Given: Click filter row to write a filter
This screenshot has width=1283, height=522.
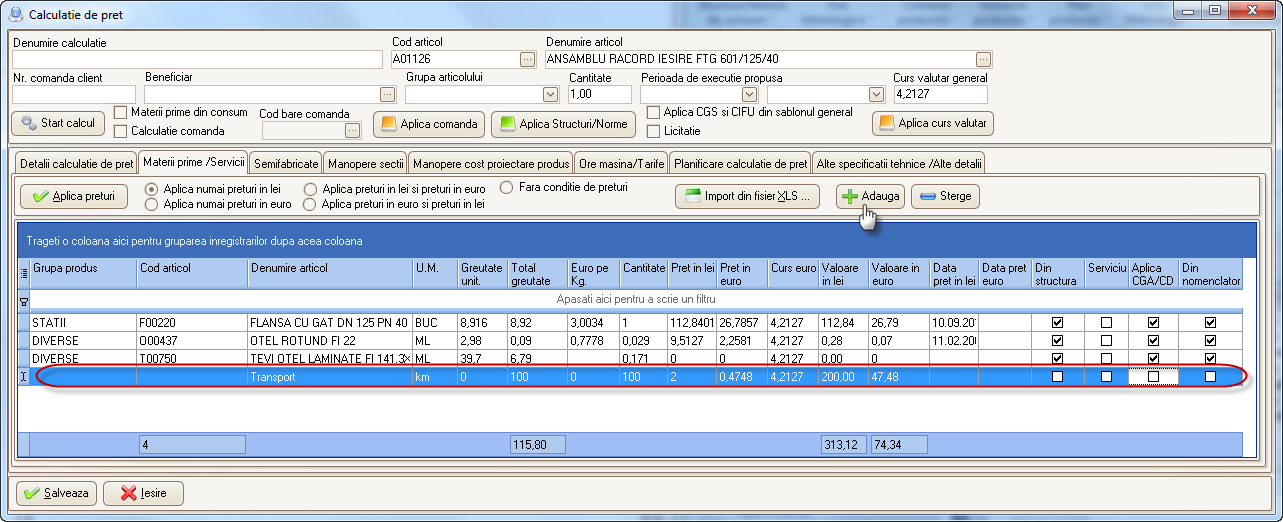Looking at the screenshot, I should [x=636, y=299].
